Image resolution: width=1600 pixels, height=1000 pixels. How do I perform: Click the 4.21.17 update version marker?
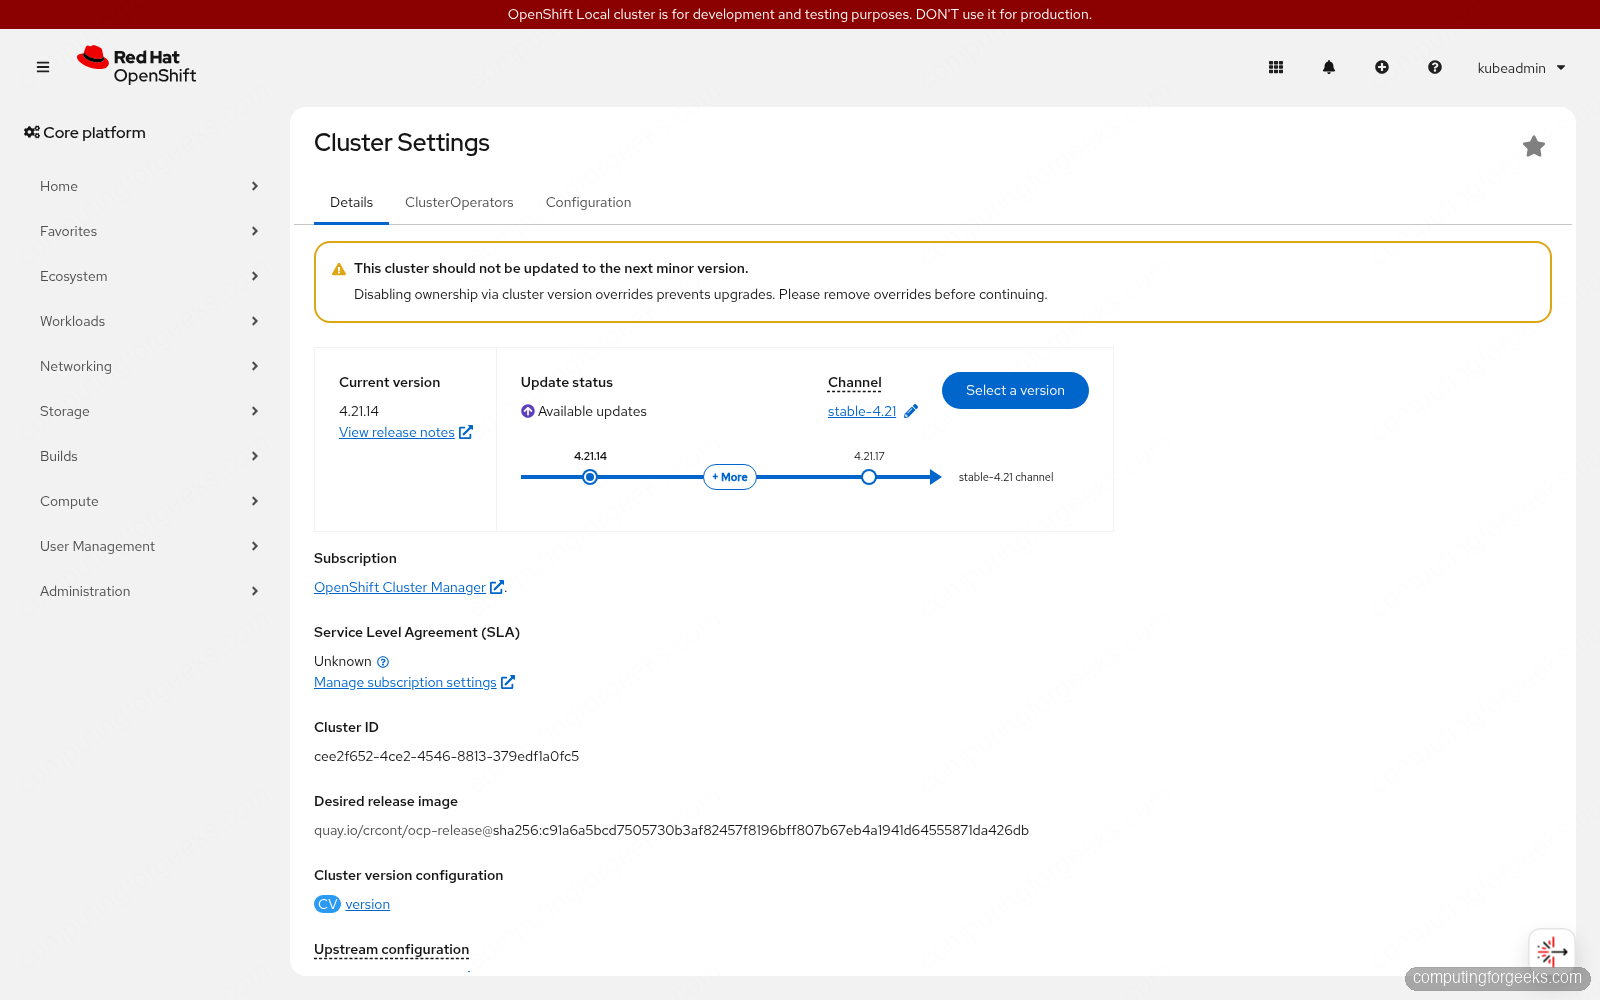click(869, 477)
